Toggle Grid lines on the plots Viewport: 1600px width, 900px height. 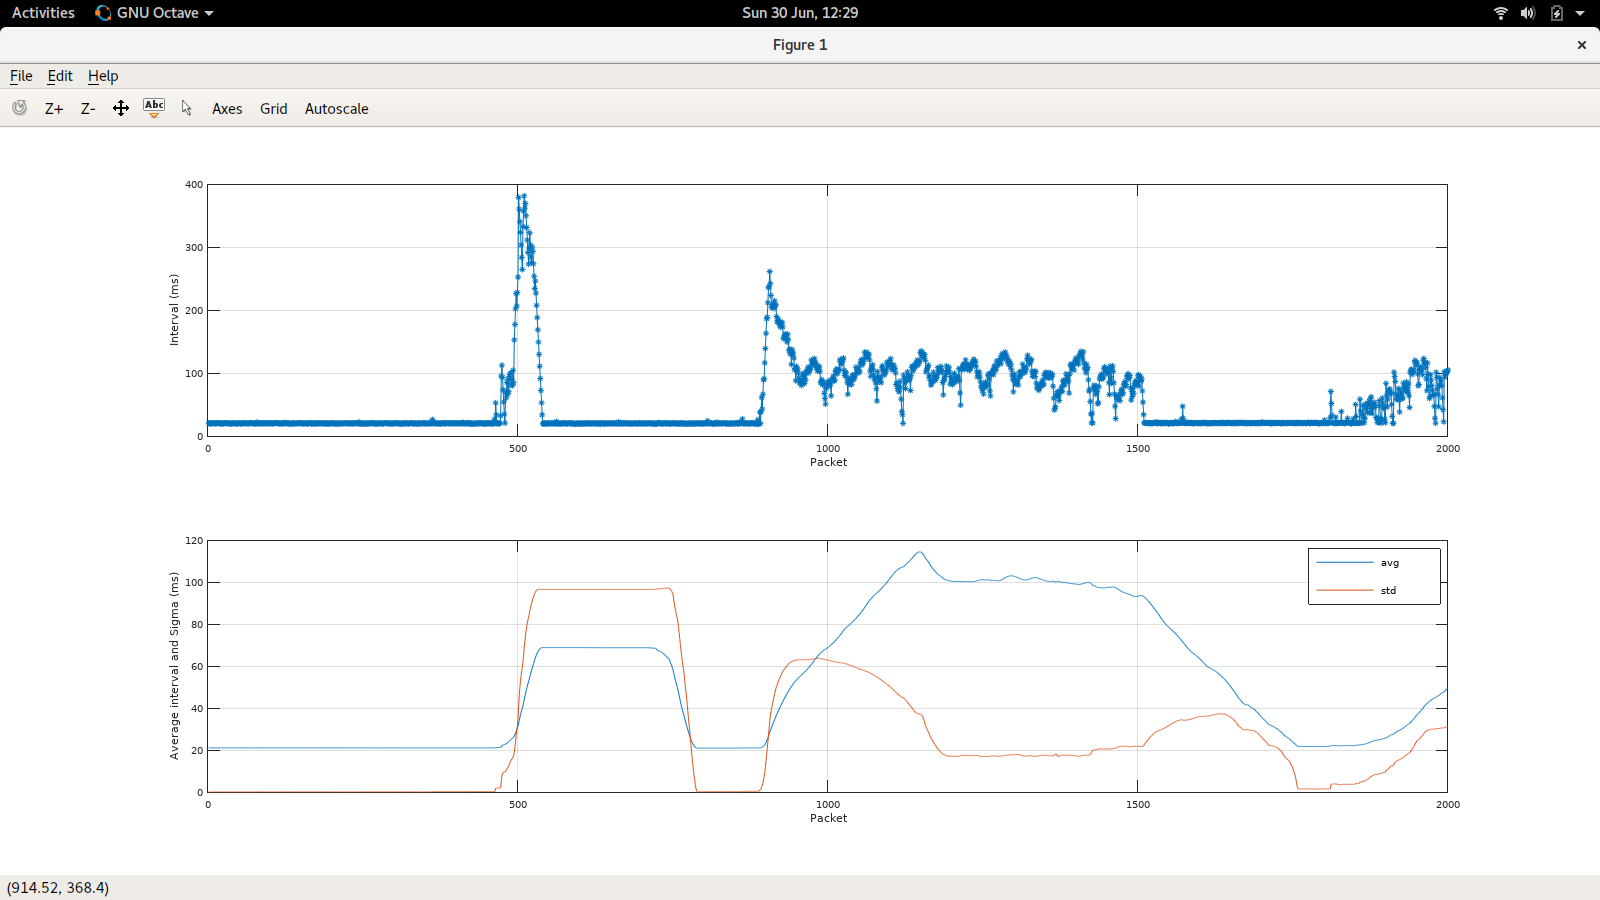274,109
